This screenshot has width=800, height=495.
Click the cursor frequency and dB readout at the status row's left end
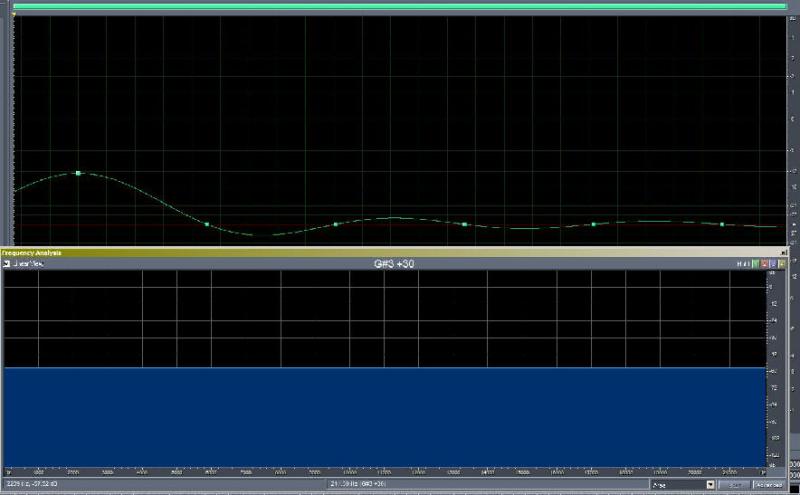pyautogui.click(x=32, y=484)
